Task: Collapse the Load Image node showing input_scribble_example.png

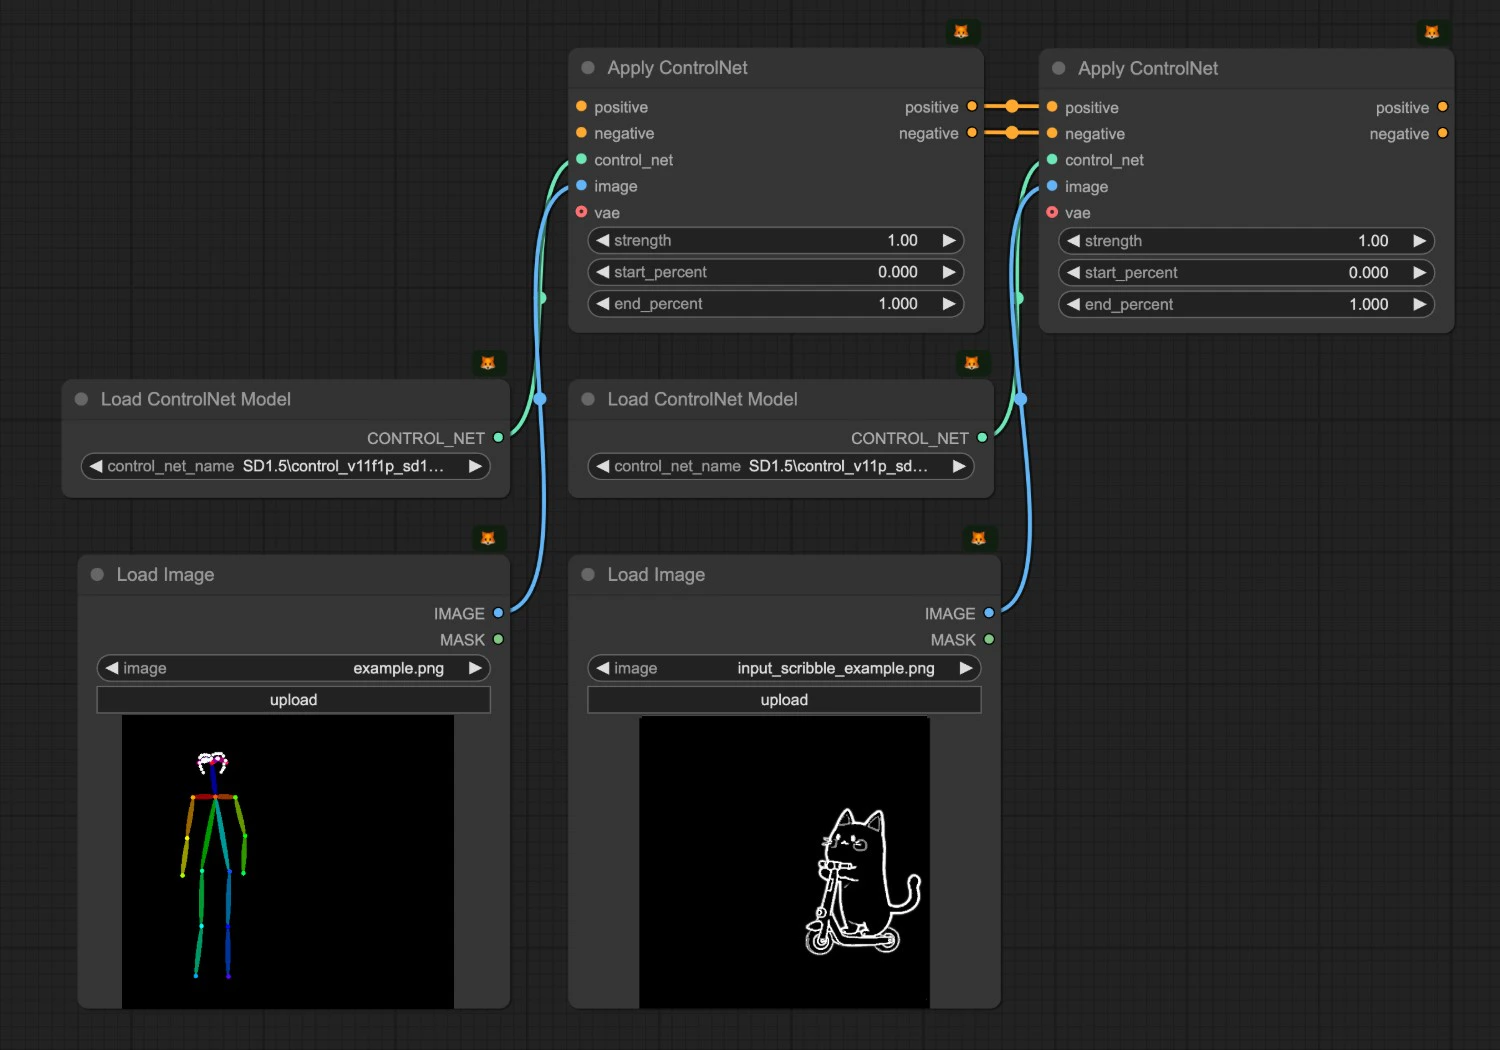Action: tap(588, 574)
